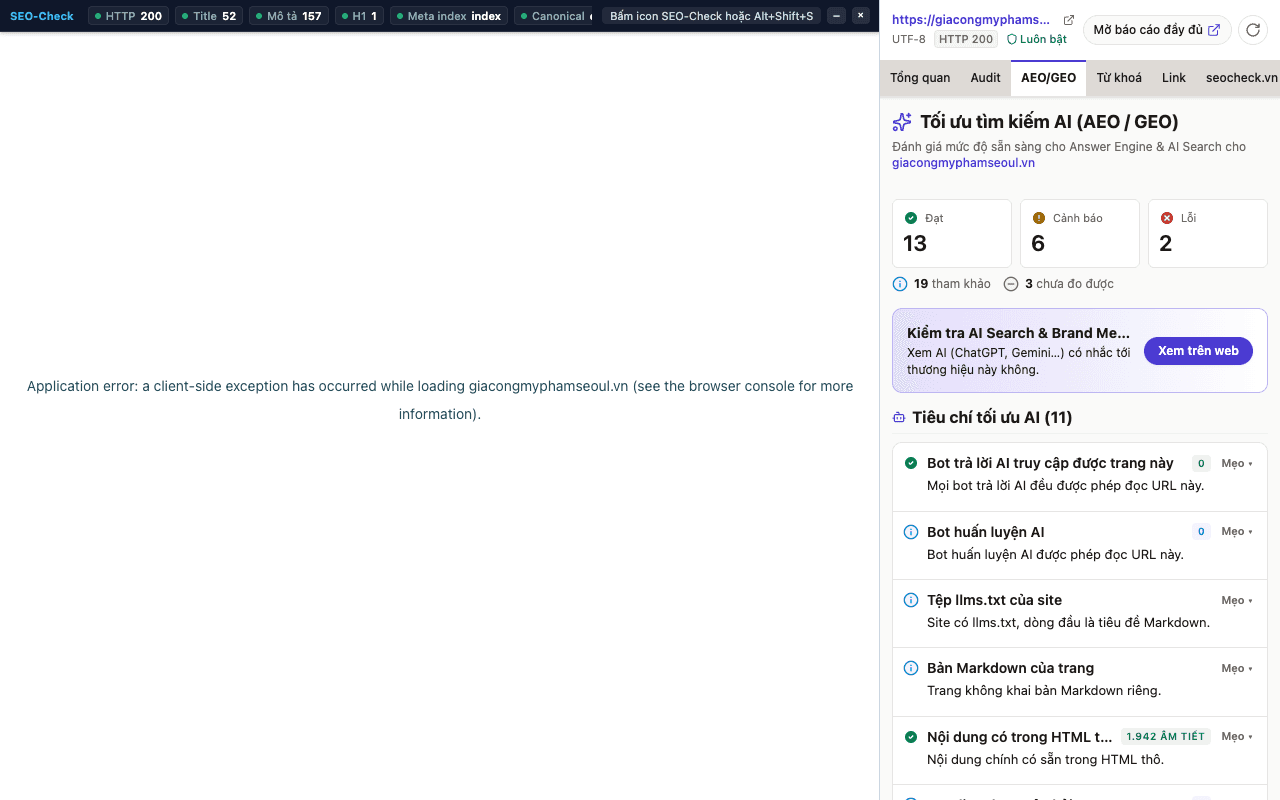1280x800 pixels.
Task: Minimize the SEO-Check toolbar with the dash button
Action: pyautogui.click(x=836, y=16)
